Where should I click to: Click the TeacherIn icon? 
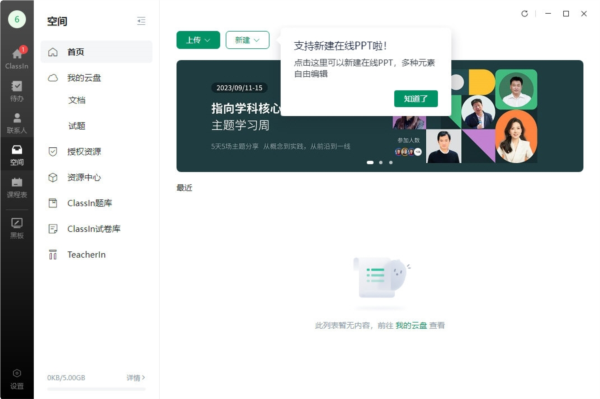click(x=53, y=254)
